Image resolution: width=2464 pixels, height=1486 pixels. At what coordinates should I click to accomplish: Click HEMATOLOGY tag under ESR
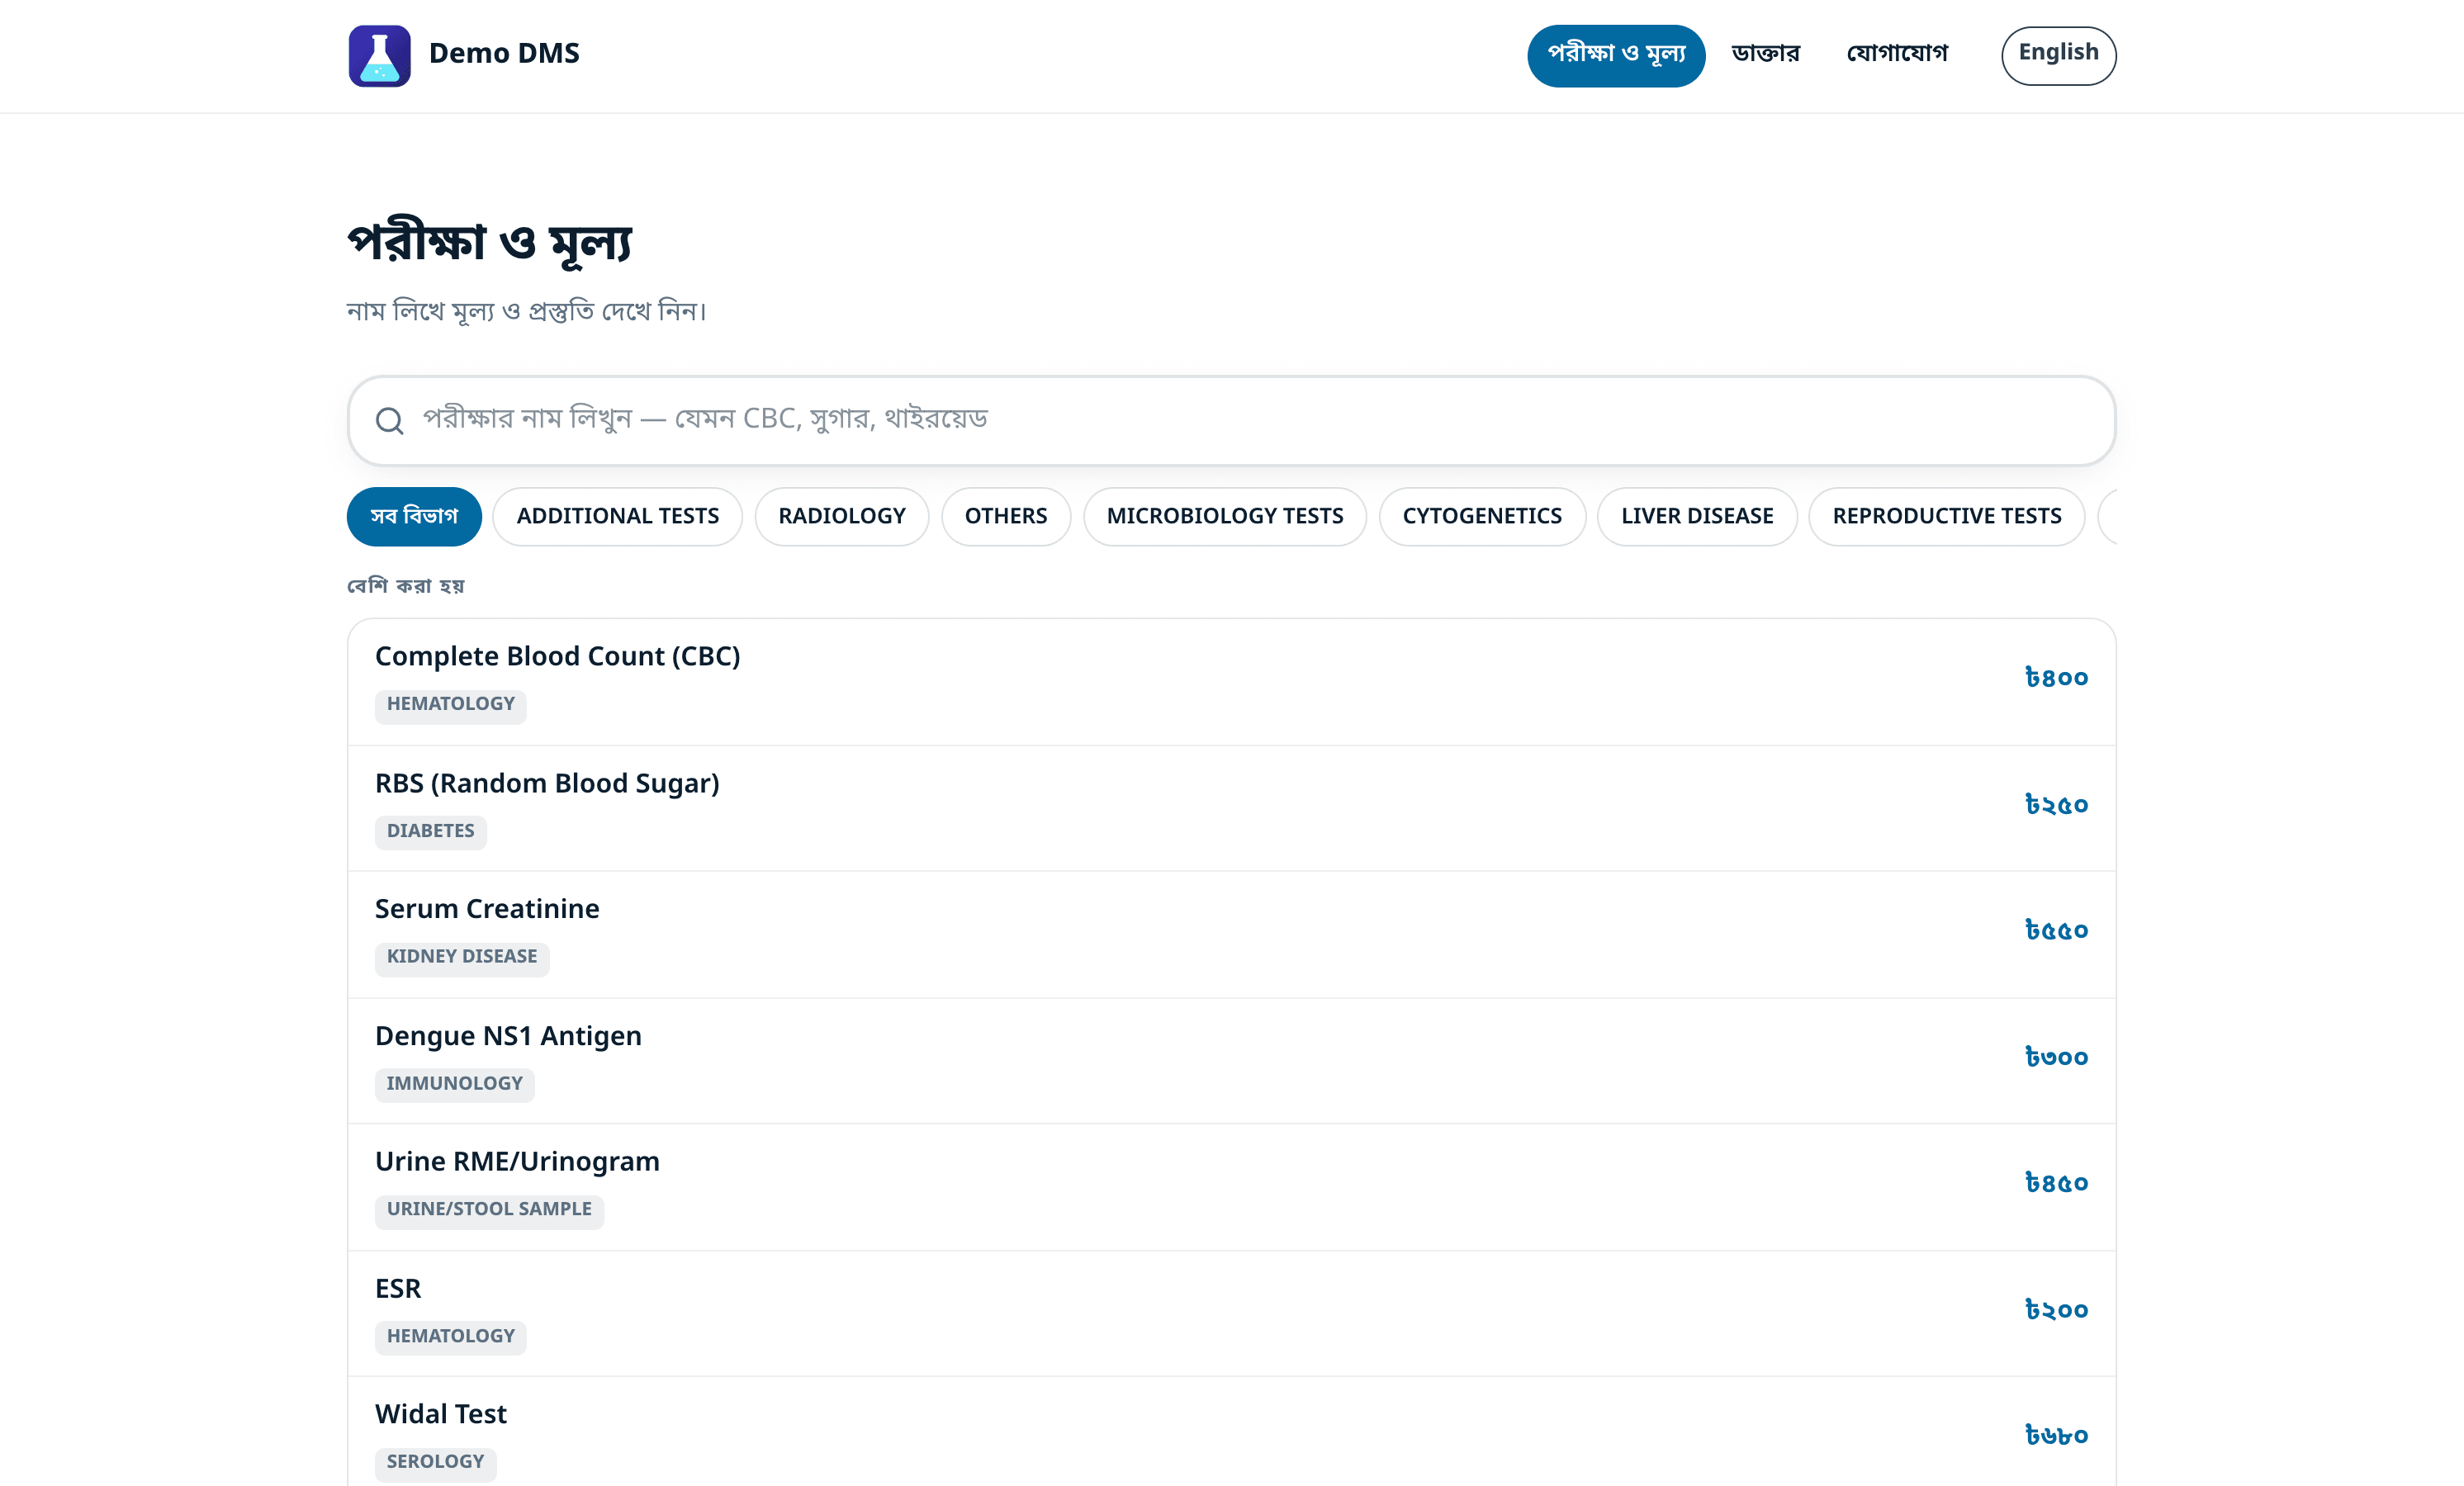(450, 1337)
